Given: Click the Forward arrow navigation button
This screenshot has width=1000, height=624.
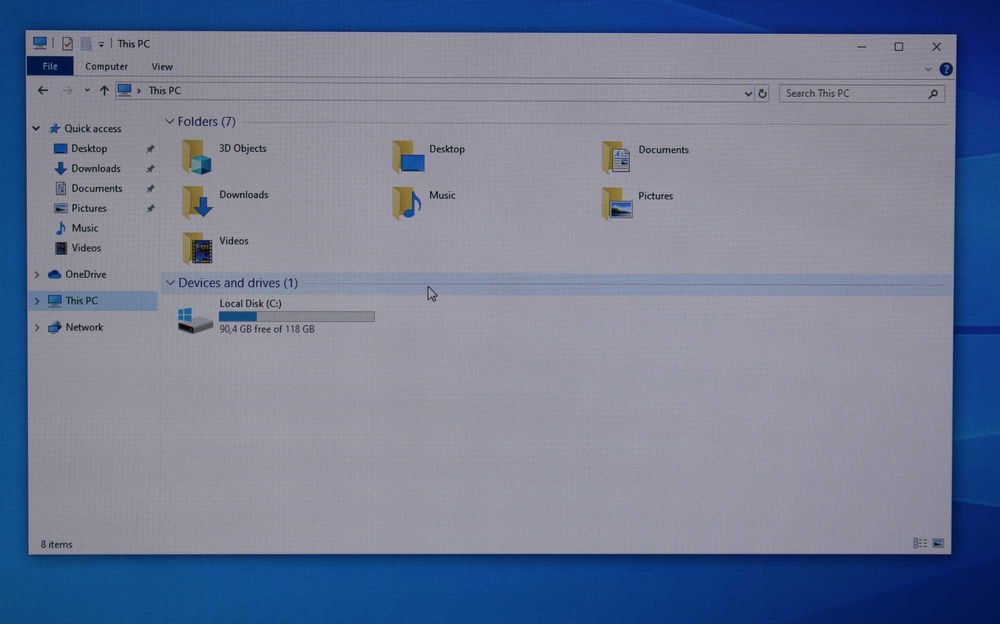Looking at the screenshot, I should [x=66, y=91].
